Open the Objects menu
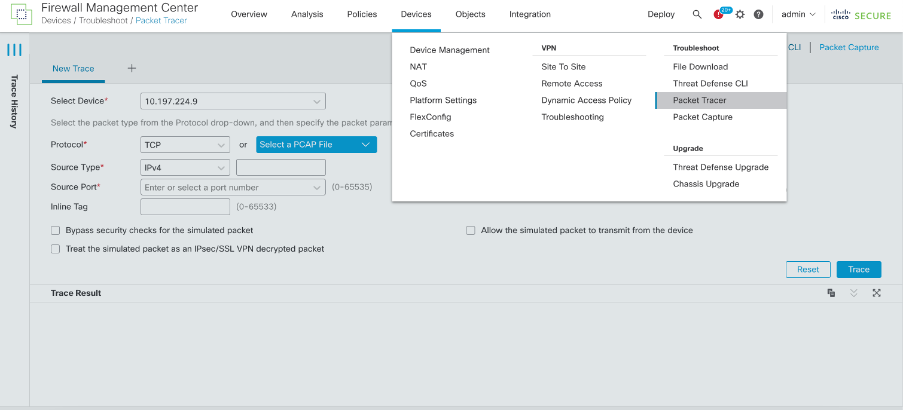 point(470,14)
